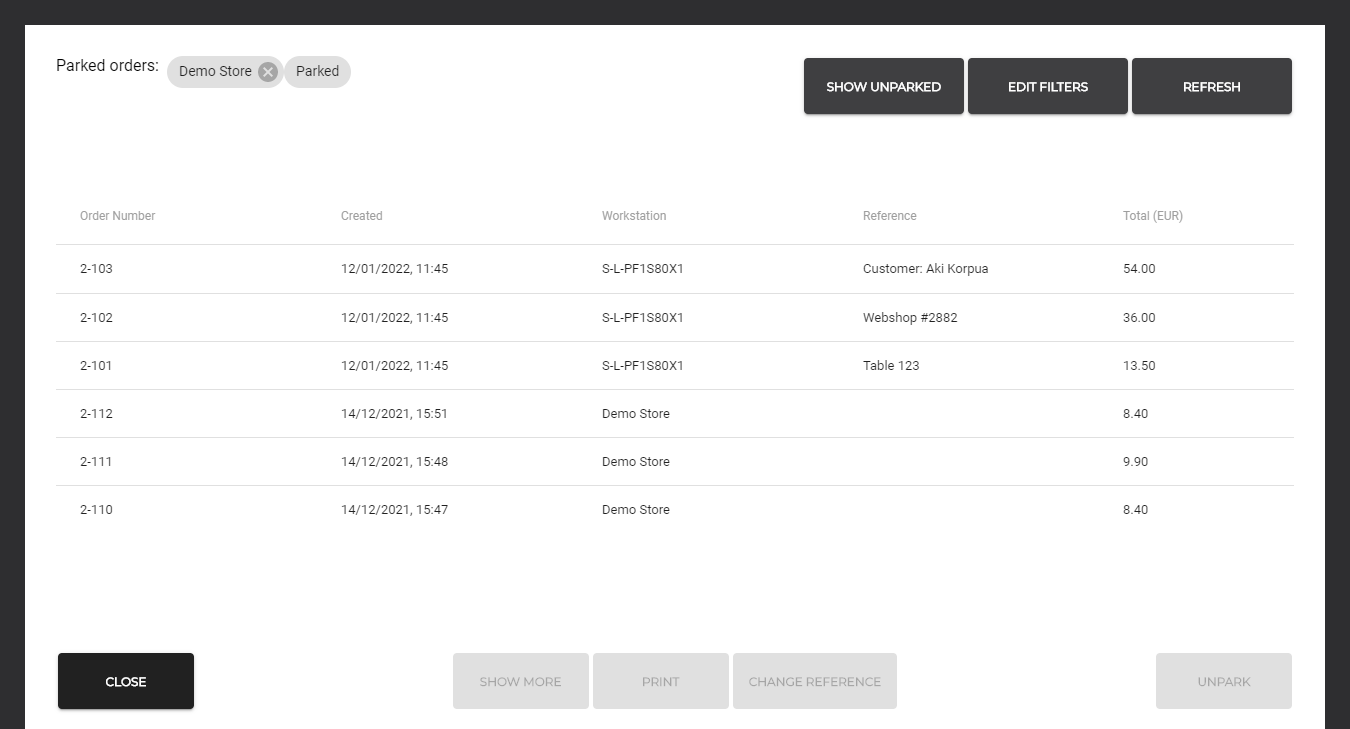The height and width of the screenshot is (729, 1350).
Task: Click the Reference column header
Action: coord(889,216)
